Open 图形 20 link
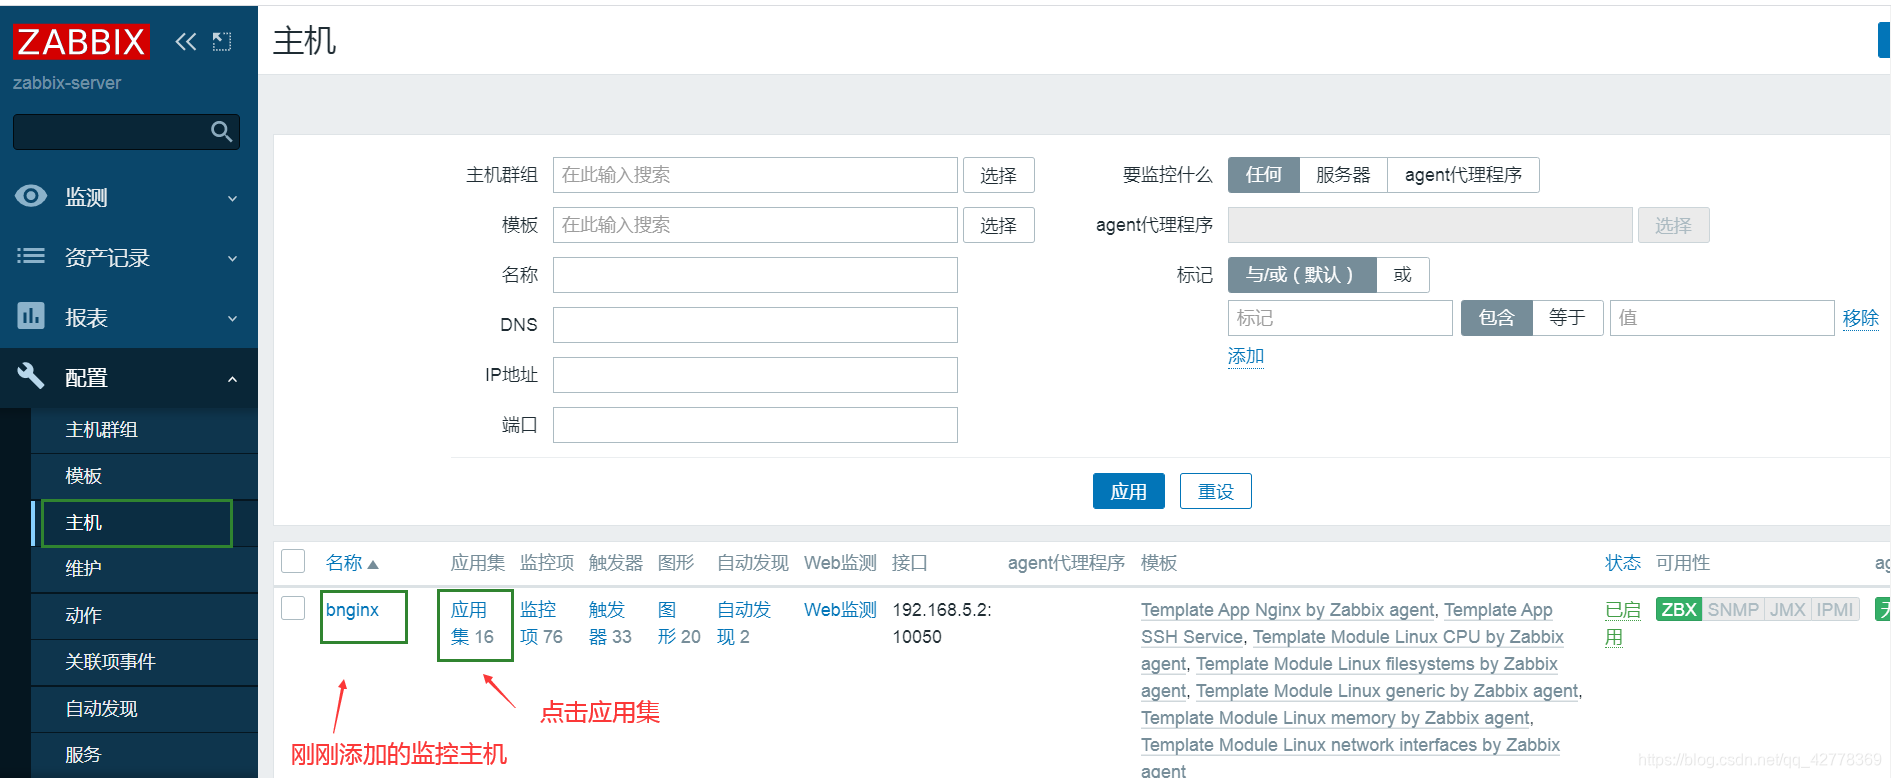The image size is (1891, 778). tap(679, 623)
